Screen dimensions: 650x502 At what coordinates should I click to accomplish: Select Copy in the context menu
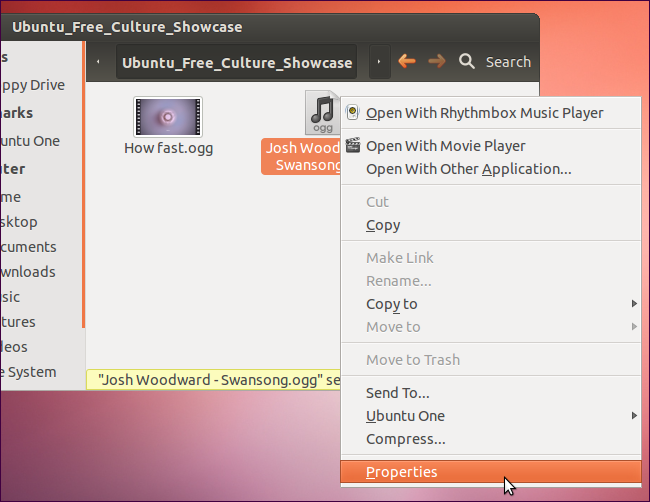[491, 225]
